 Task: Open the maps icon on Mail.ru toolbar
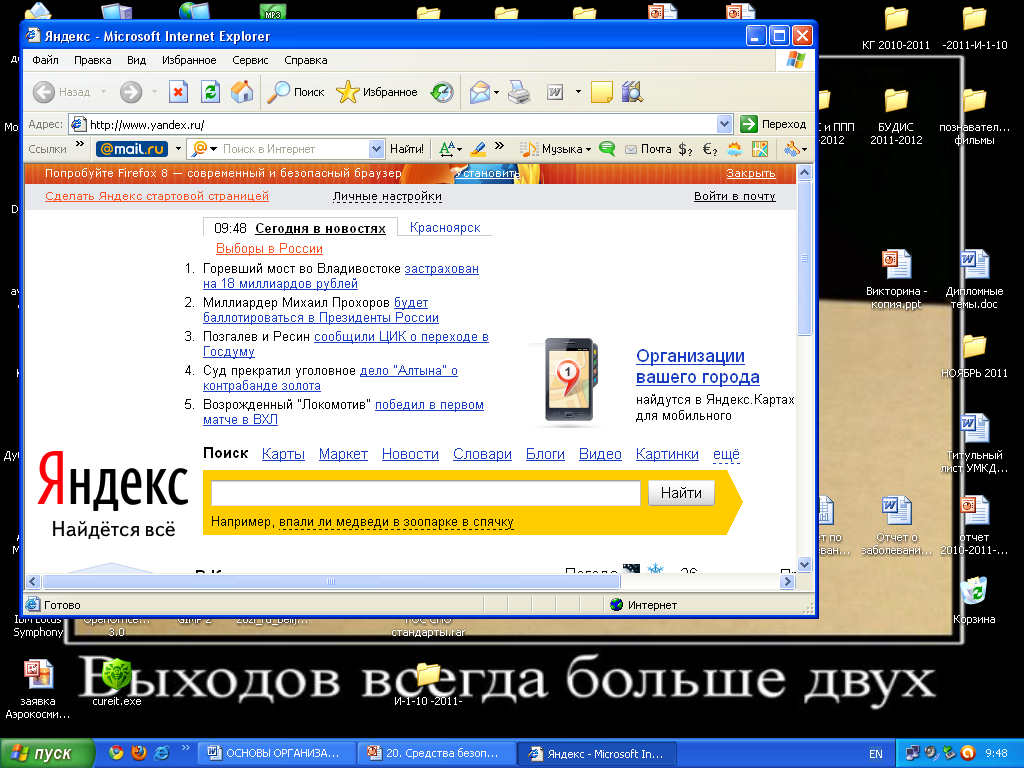(760, 149)
